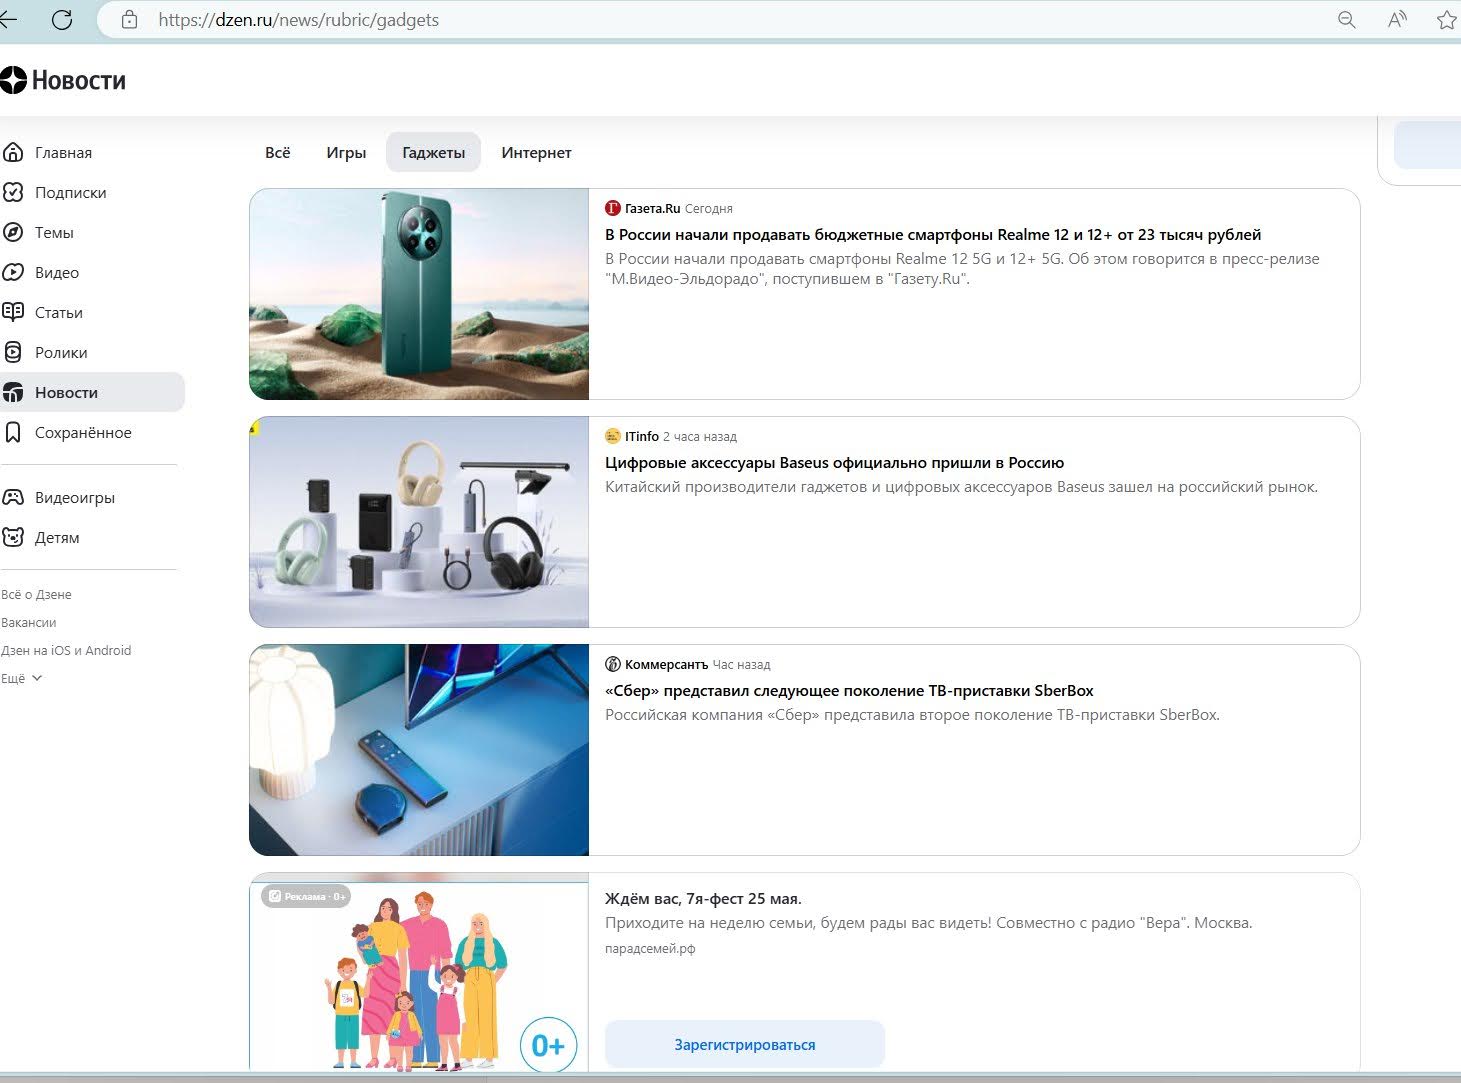Open browser zoom magnifier icon
This screenshot has height=1083, width=1461.
[1347, 19]
